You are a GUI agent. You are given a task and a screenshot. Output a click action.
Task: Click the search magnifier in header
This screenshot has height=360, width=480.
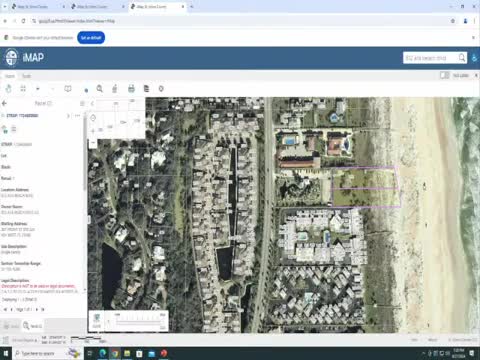(x=462, y=58)
